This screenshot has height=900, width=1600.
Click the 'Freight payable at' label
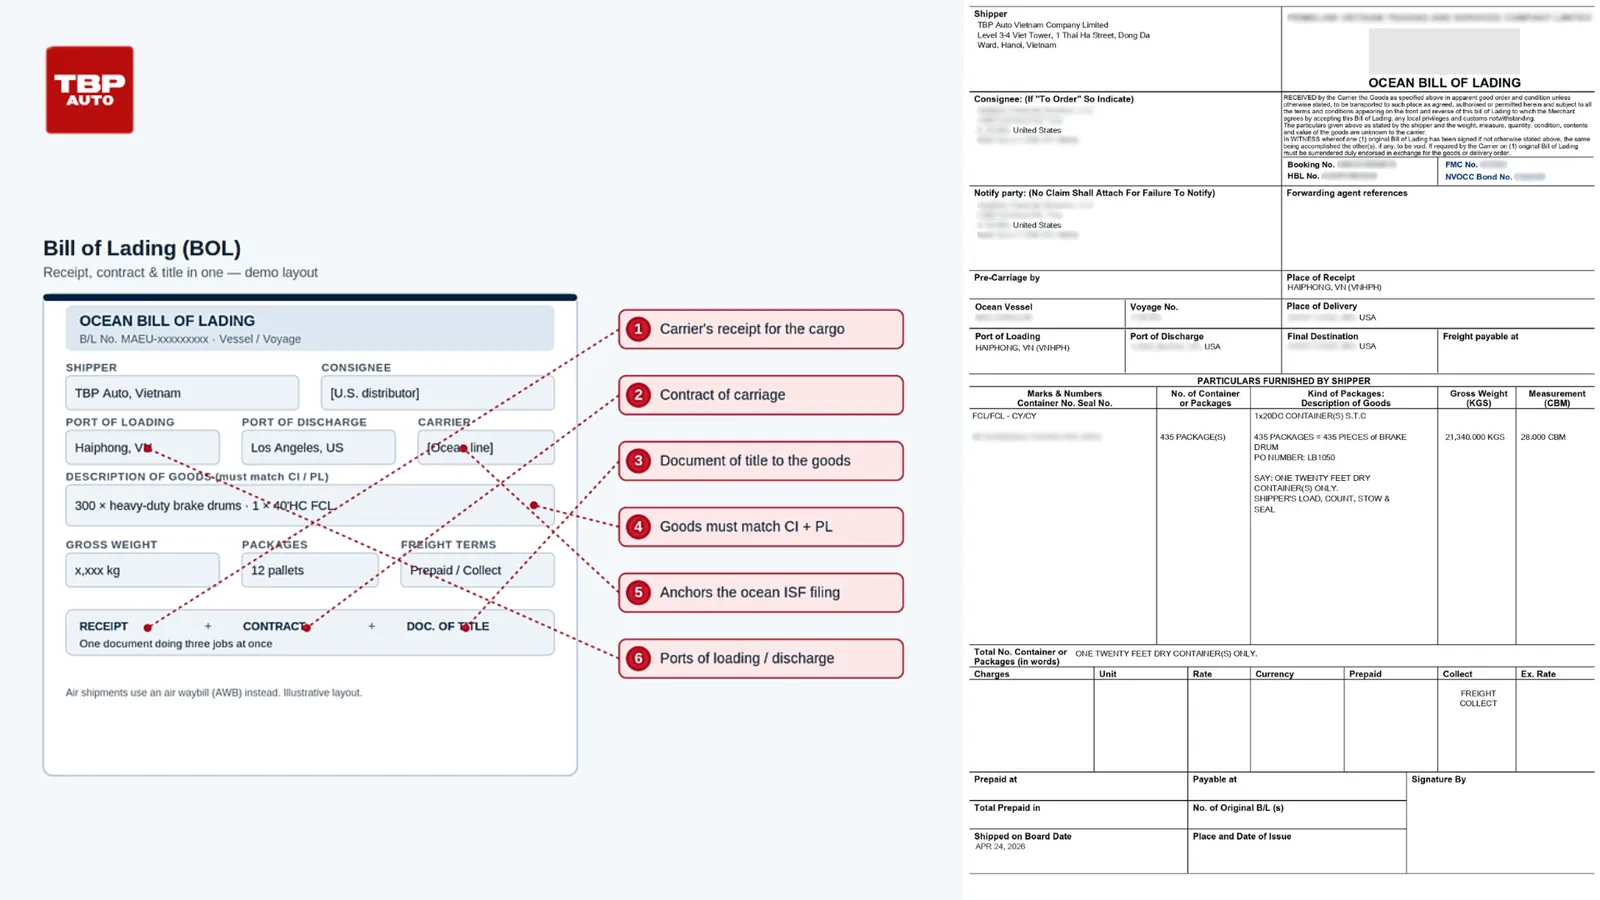point(1480,336)
